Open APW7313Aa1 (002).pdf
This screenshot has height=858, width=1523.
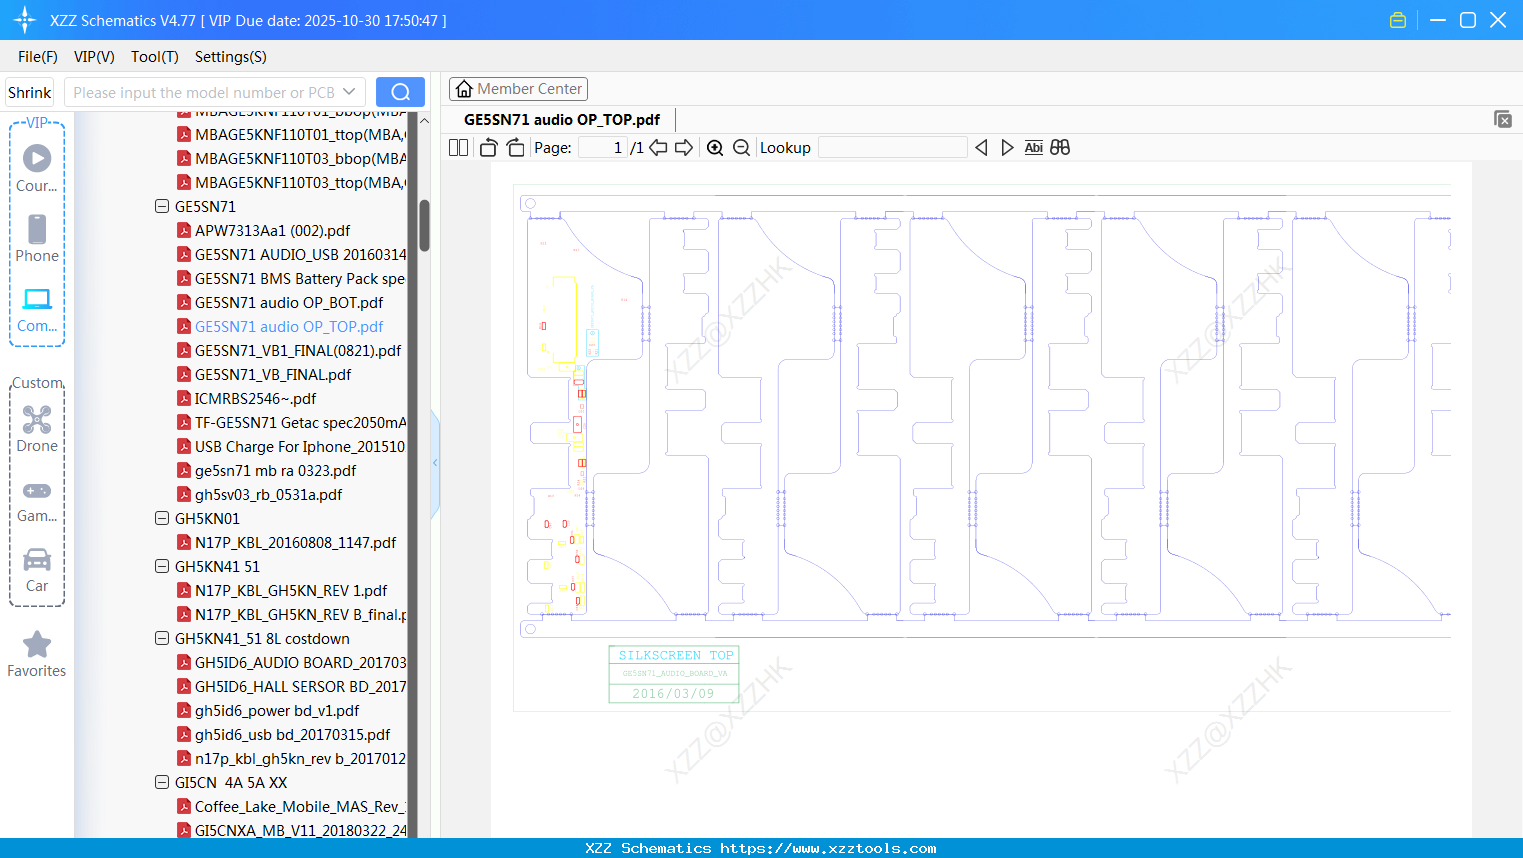point(272,230)
